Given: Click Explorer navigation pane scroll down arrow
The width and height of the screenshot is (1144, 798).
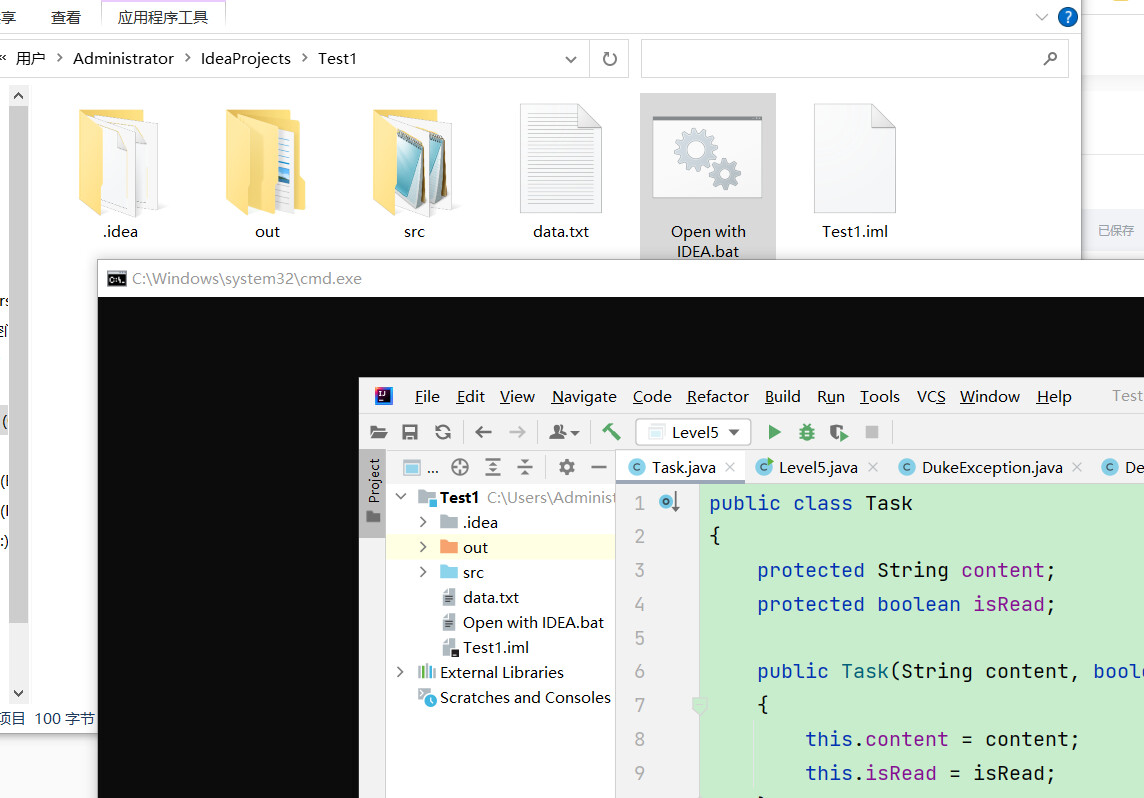Looking at the screenshot, I should point(18,693).
